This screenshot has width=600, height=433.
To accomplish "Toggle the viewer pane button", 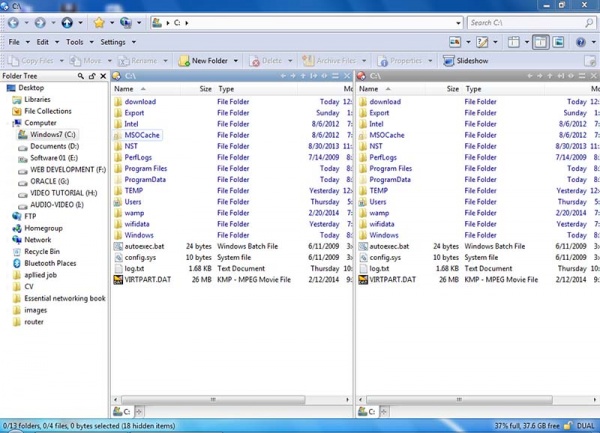I will click(x=558, y=42).
